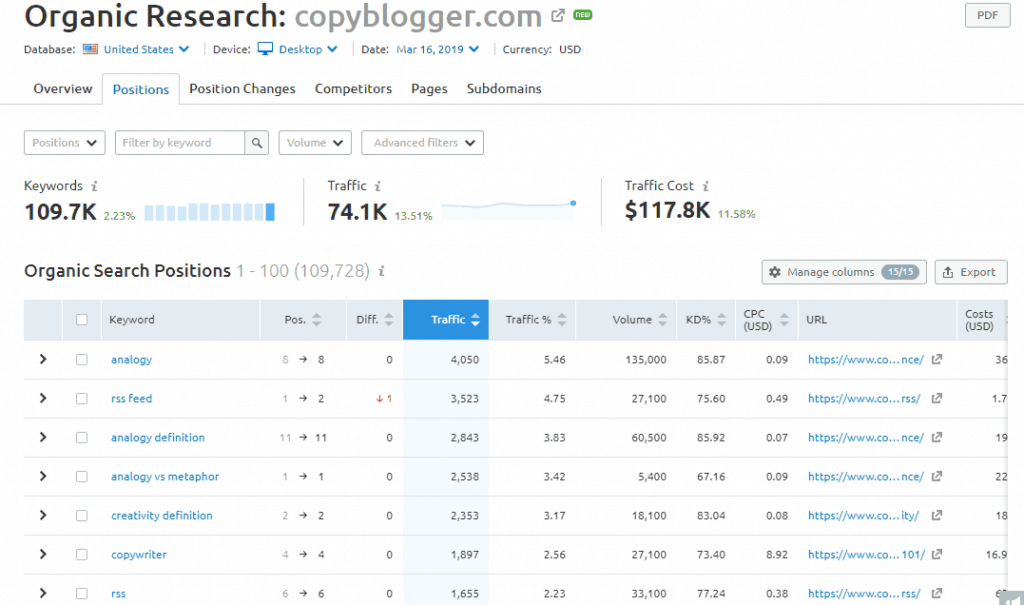The image size is (1024, 605).
Task: Click the Keywords bar chart
Action: point(209,212)
